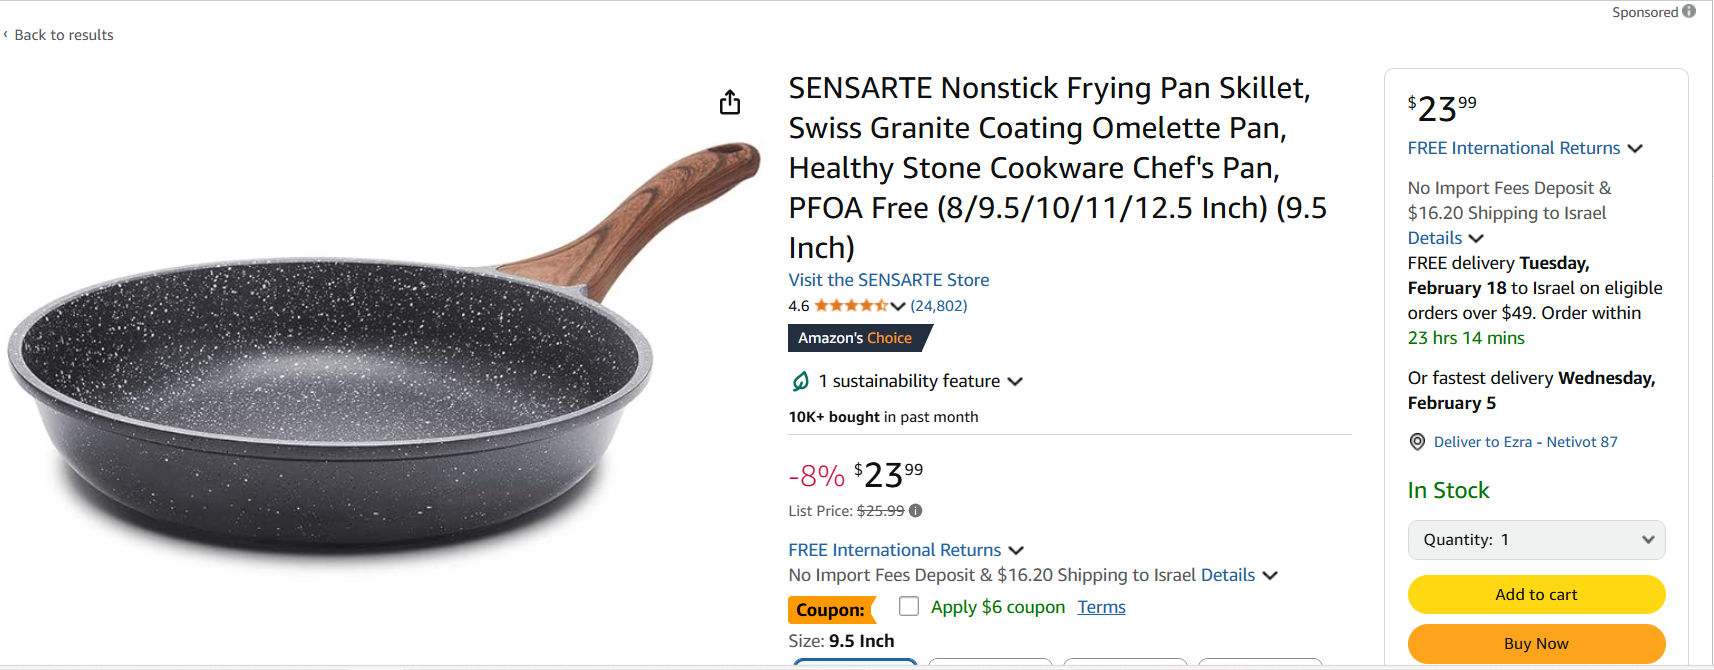Tick the Apply $6 coupon checkbox
This screenshot has width=1714, height=670.
(x=909, y=606)
